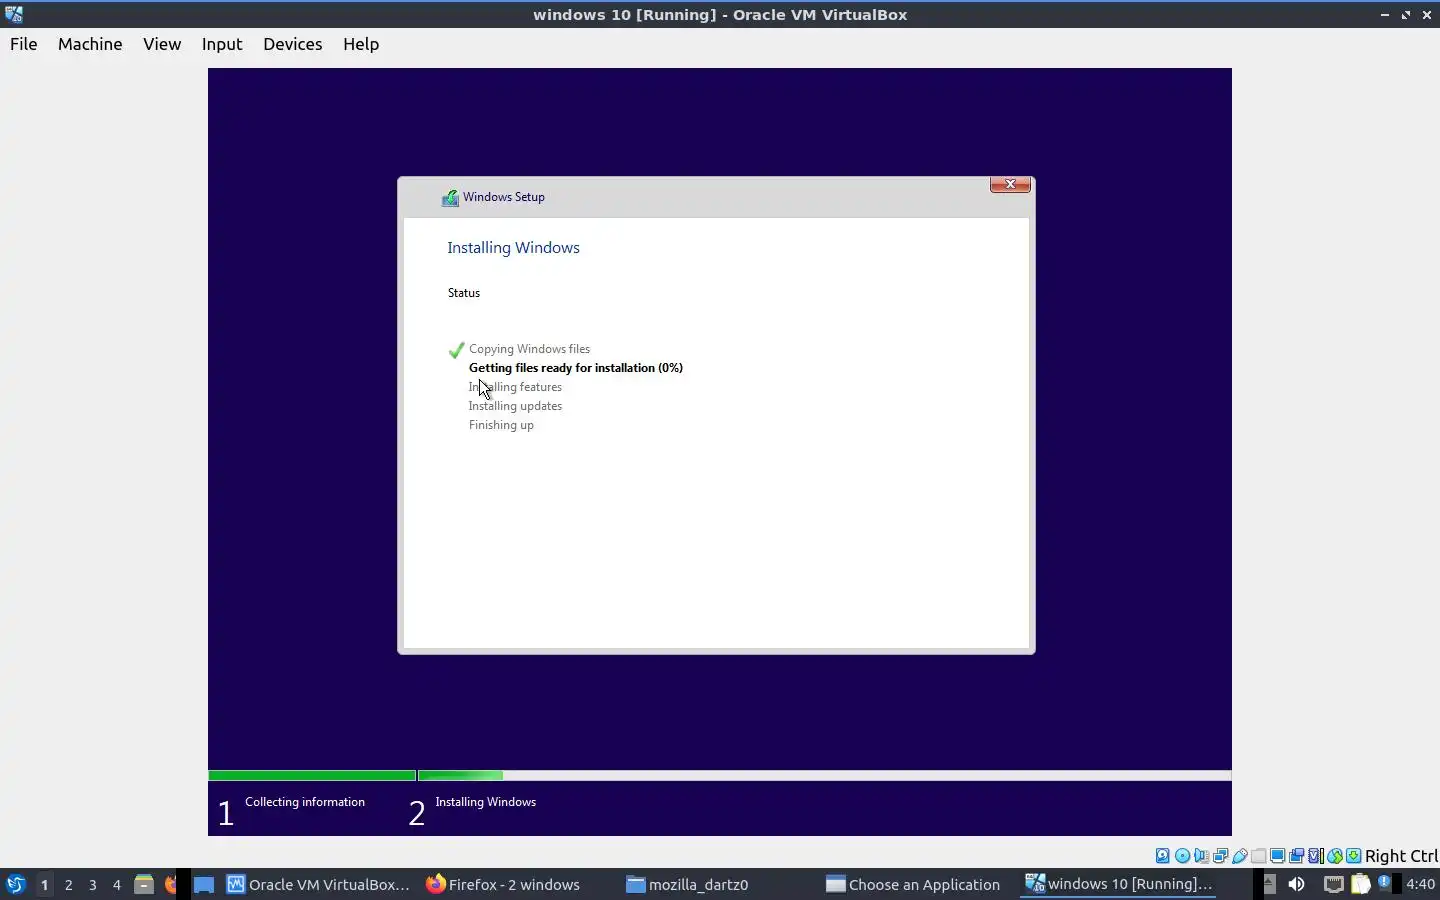The width and height of the screenshot is (1440, 900).
Task: Close the VirtualBox VM window
Action: [1427, 15]
